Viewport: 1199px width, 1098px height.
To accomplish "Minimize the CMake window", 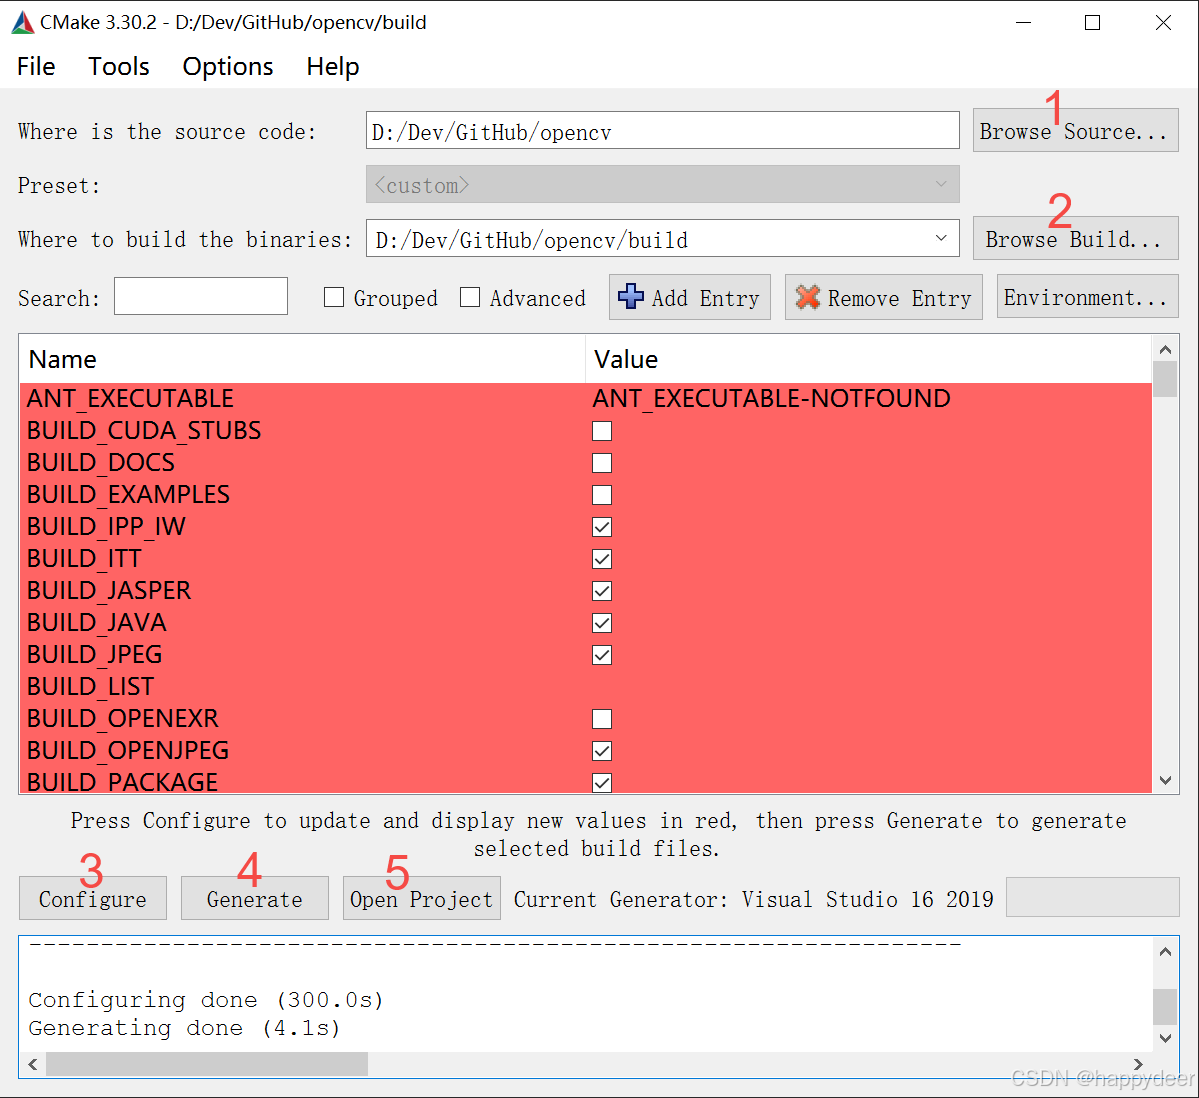I will pos(1023,22).
